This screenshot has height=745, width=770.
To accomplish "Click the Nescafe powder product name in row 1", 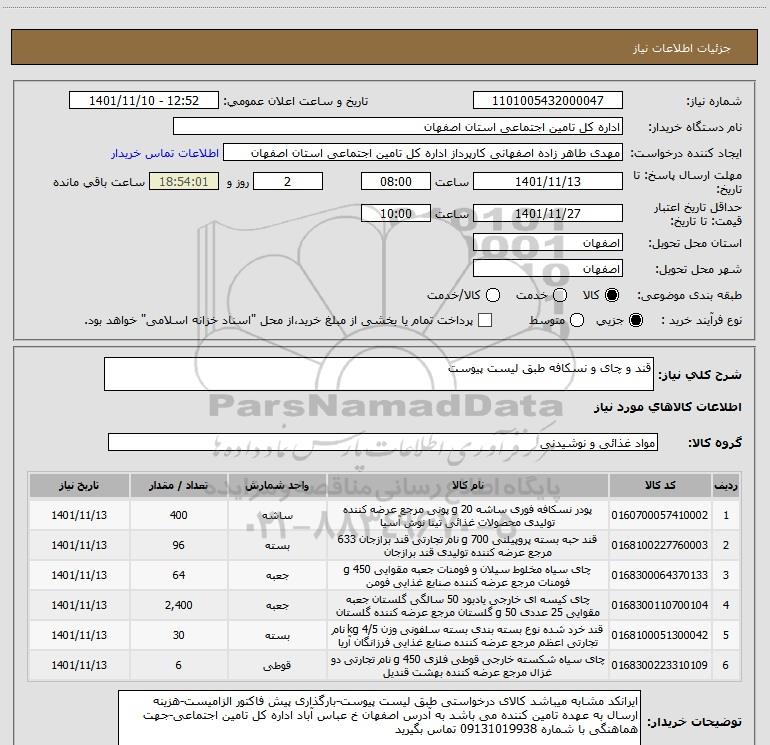I will [468, 516].
